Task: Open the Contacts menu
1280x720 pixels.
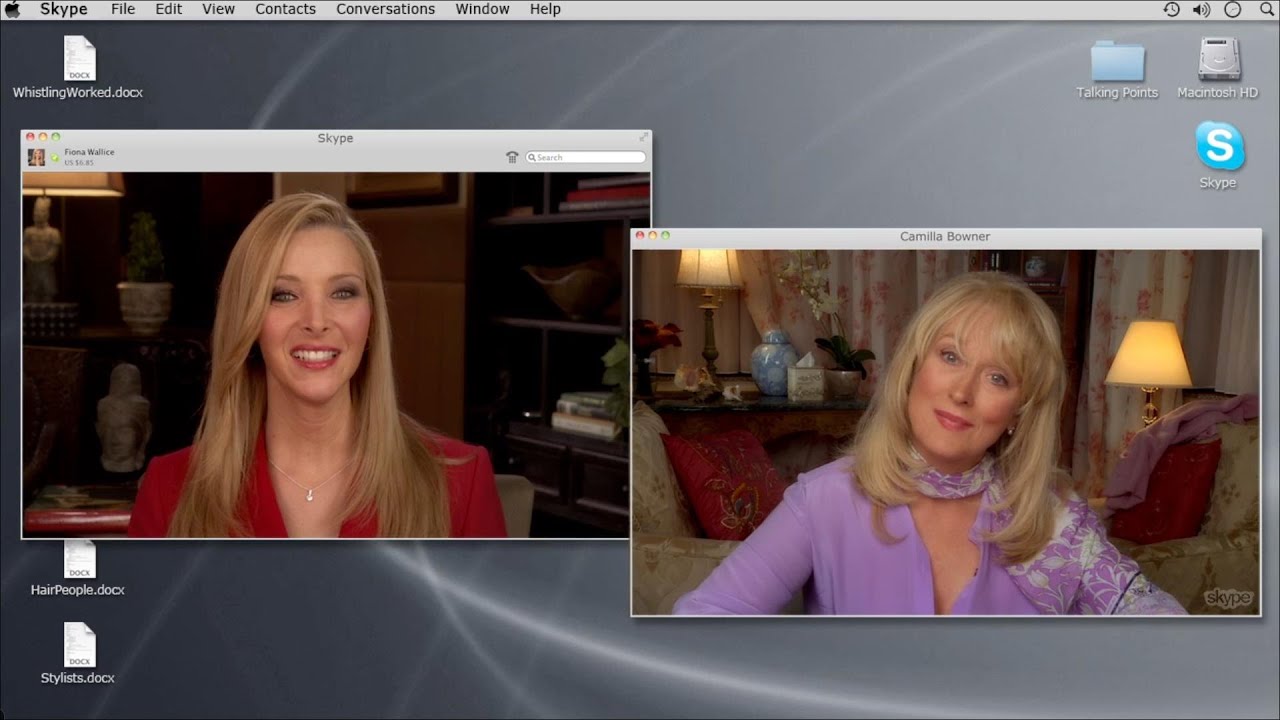Action: click(285, 9)
